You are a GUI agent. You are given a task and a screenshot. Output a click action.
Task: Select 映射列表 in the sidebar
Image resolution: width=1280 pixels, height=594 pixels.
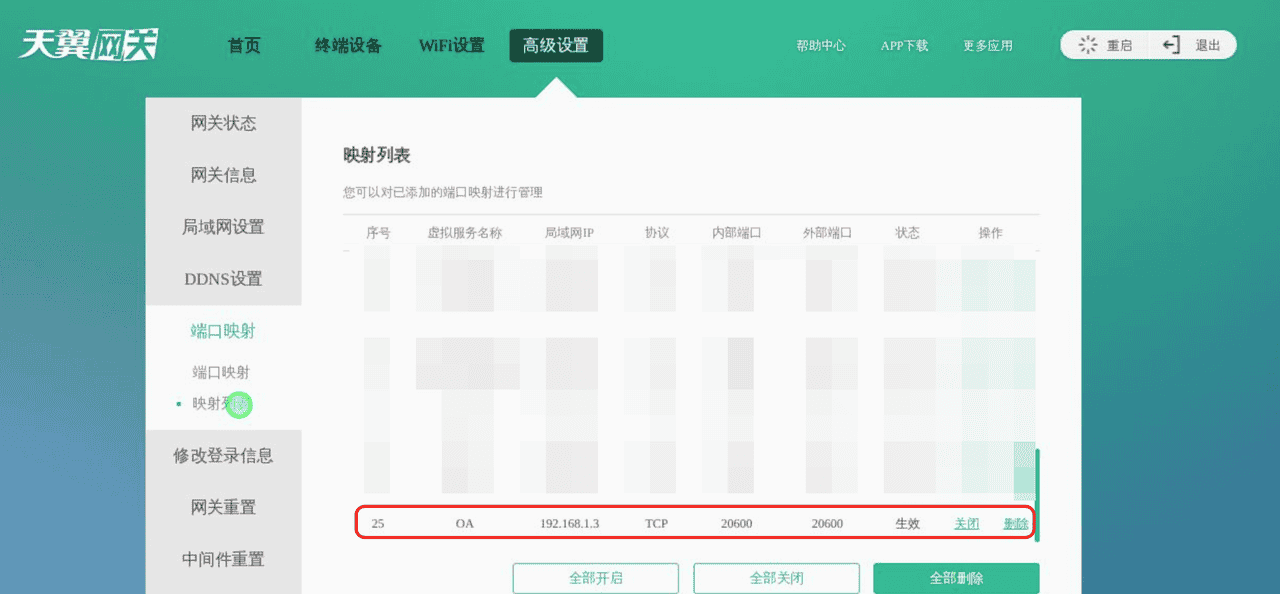pyautogui.click(x=222, y=404)
